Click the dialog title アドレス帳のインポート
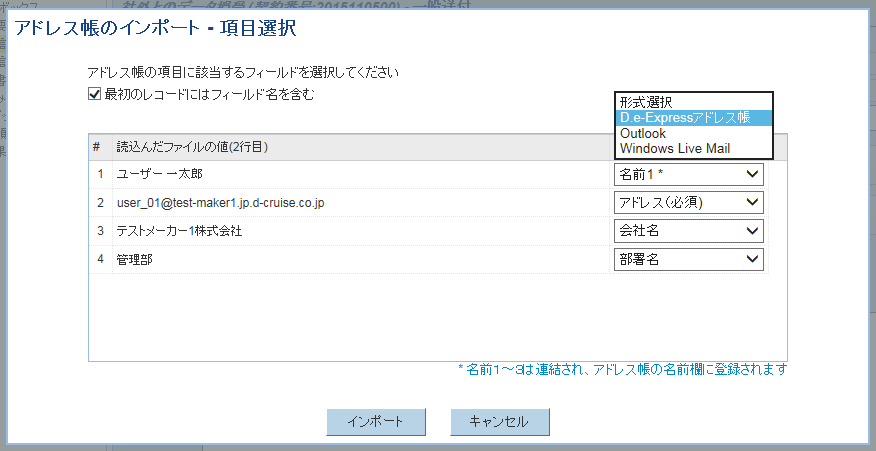The height and width of the screenshot is (451, 876). [154, 28]
